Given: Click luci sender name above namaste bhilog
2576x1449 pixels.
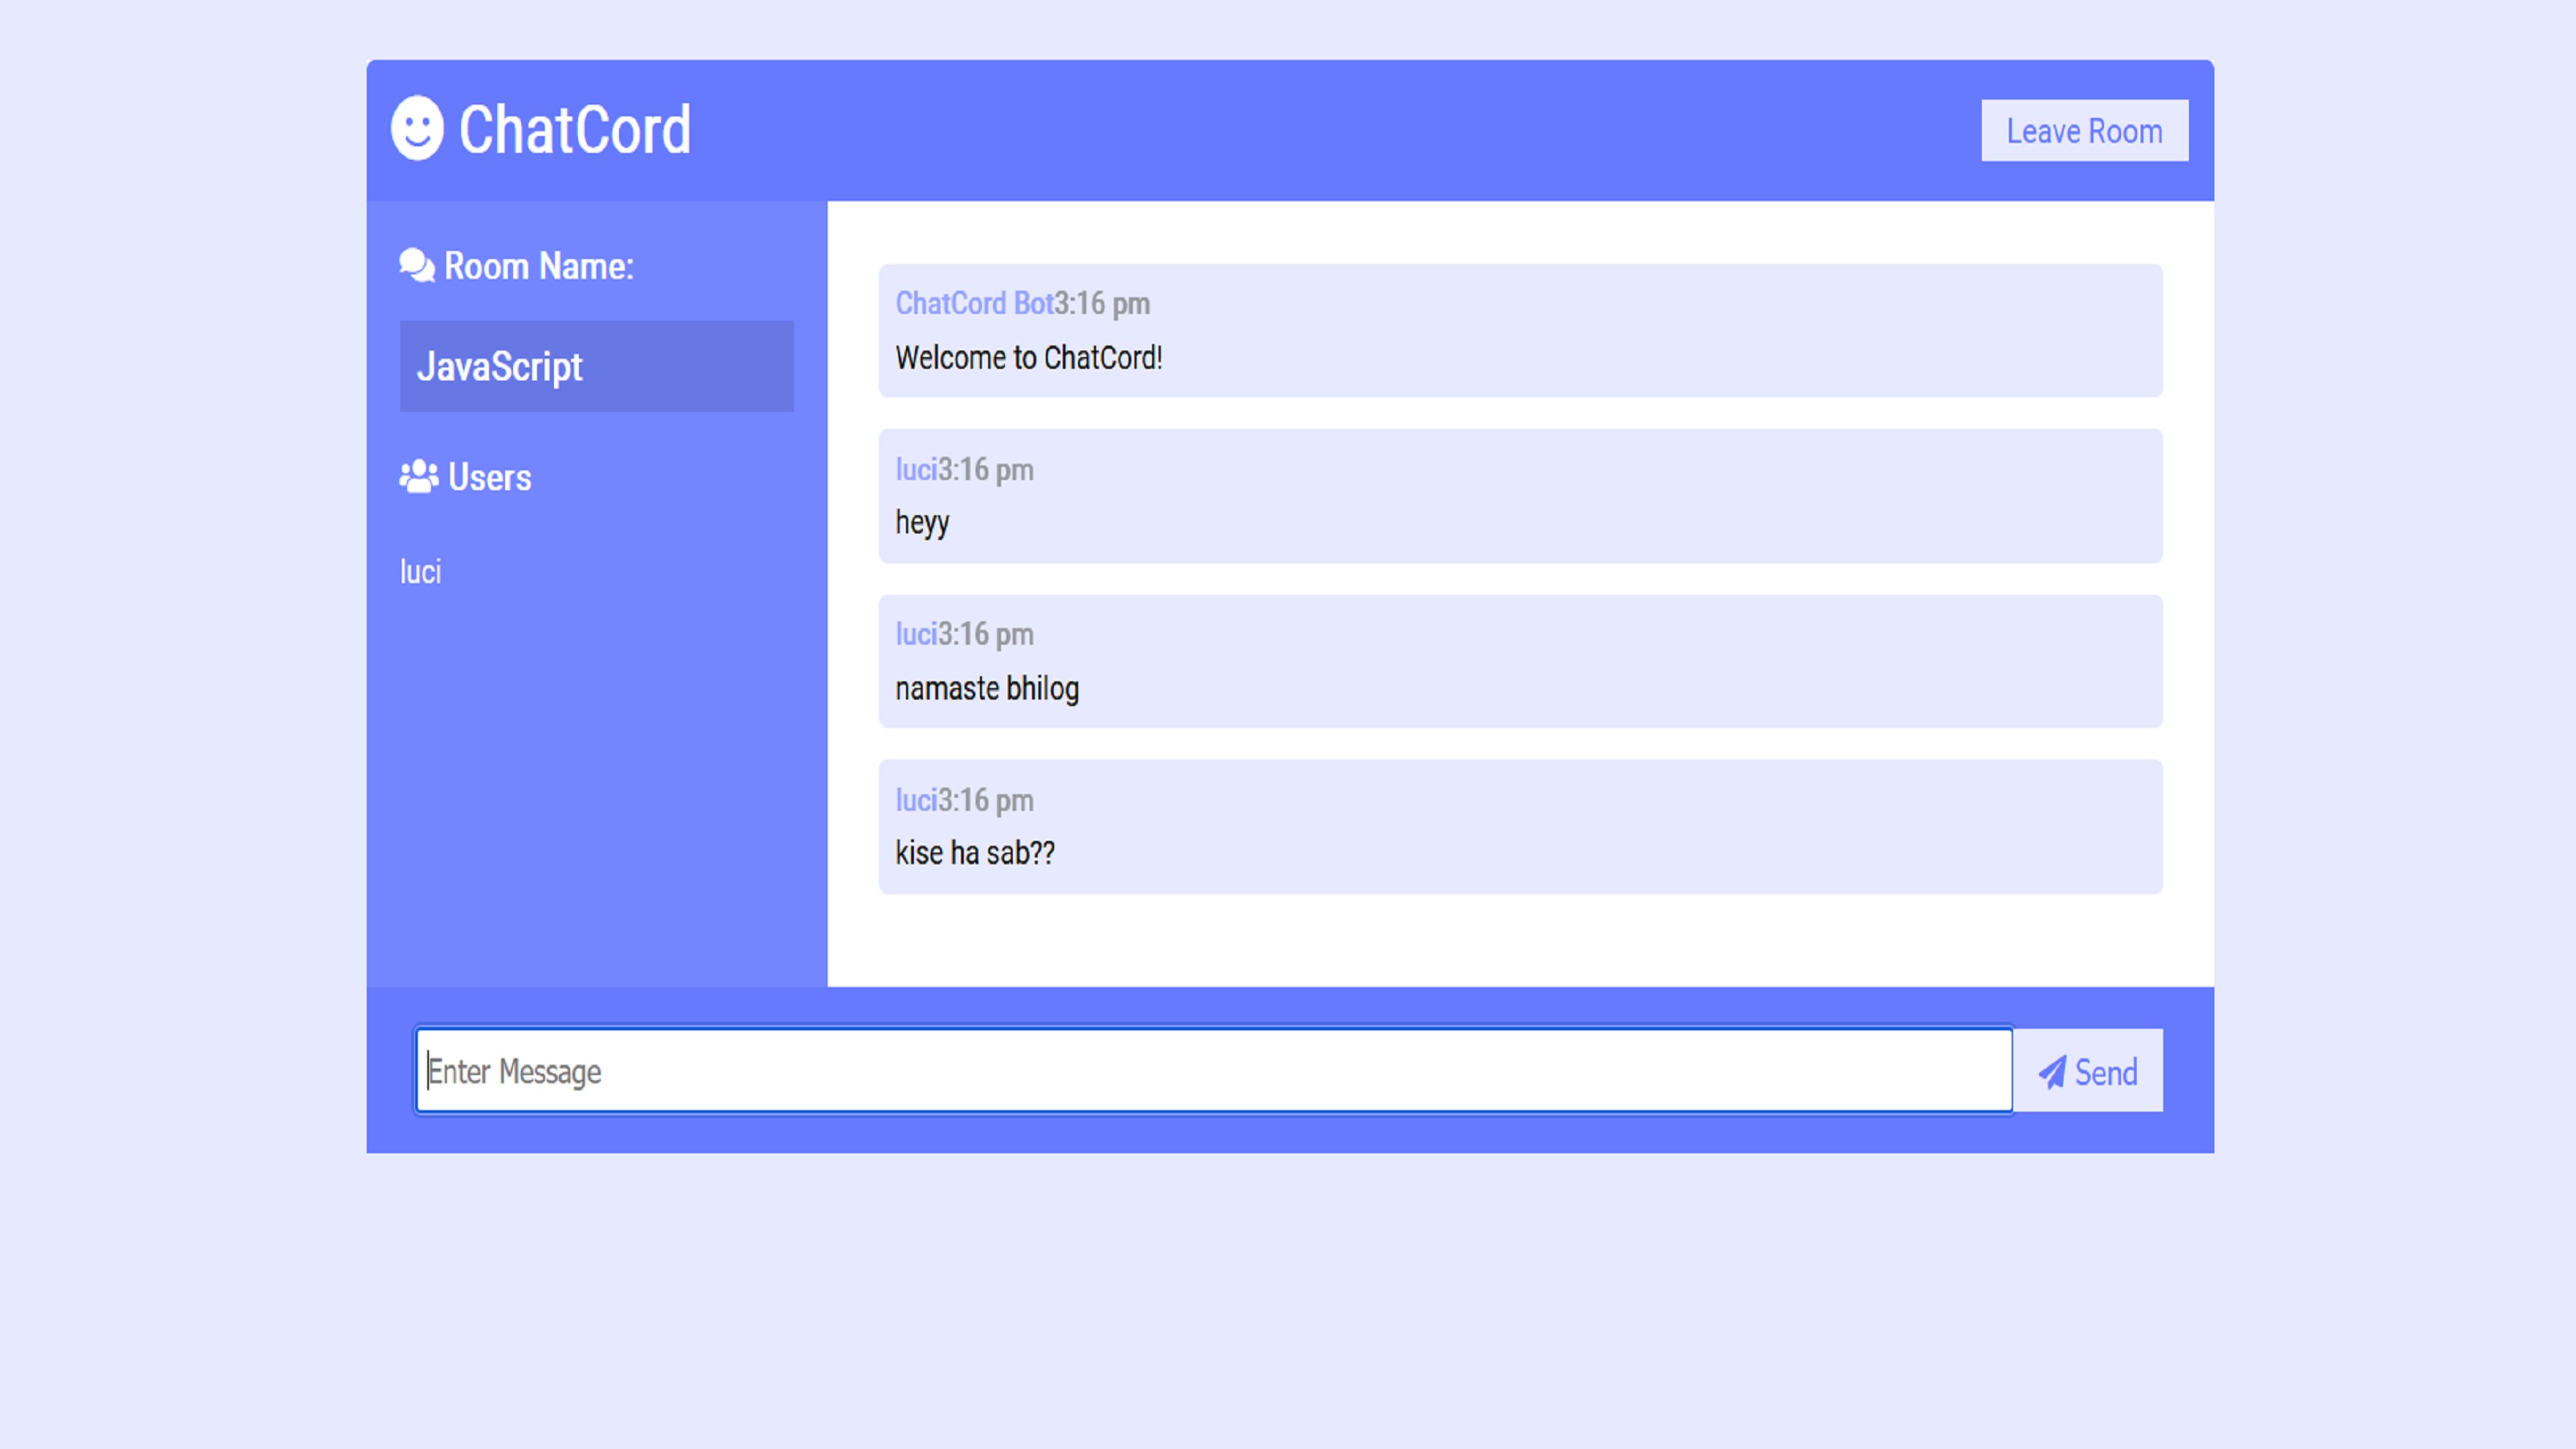Looking at the screenshot, I should click(916, 634).
